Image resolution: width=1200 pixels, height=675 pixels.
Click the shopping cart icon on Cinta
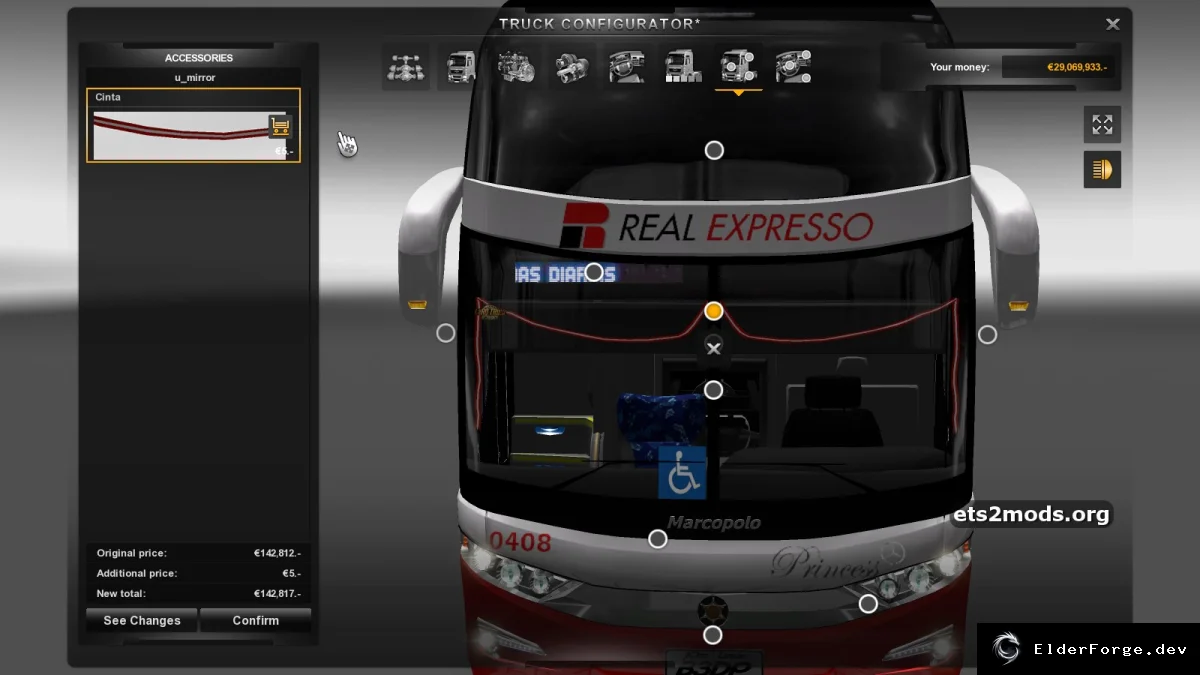point(280,126)
